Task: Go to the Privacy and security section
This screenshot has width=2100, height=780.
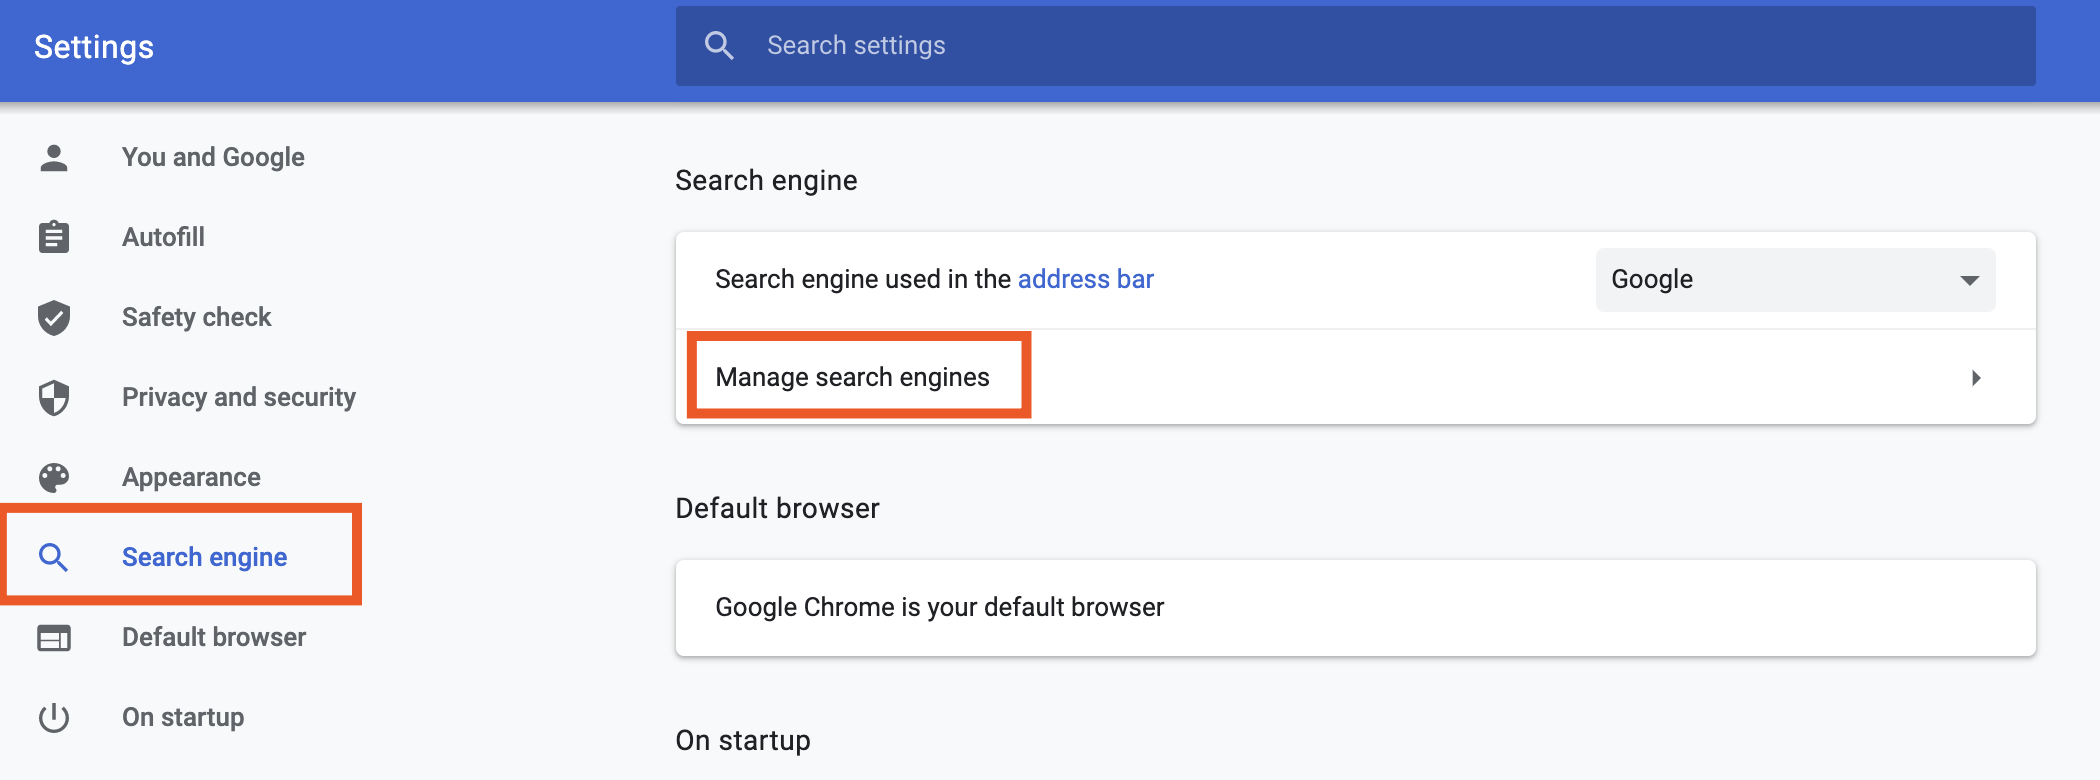Action: click(x=239, y=397)
